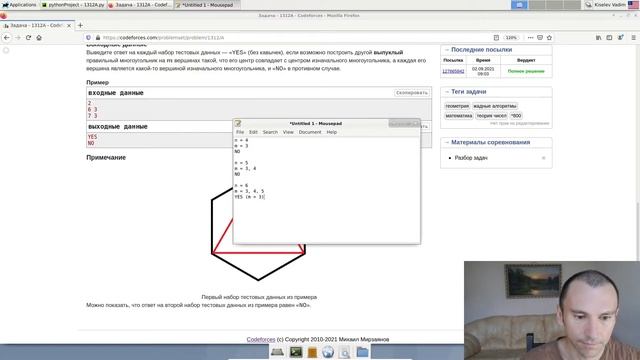This screenshot has height=360, width=640.
Task: Select the first workspace in the workspace switcher
Action: pos(519,5)
